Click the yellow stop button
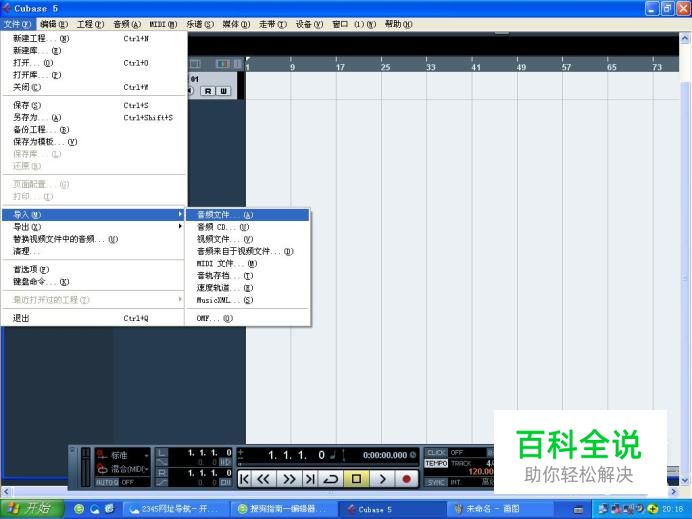692x519 pixels. (x=356, y=479)
